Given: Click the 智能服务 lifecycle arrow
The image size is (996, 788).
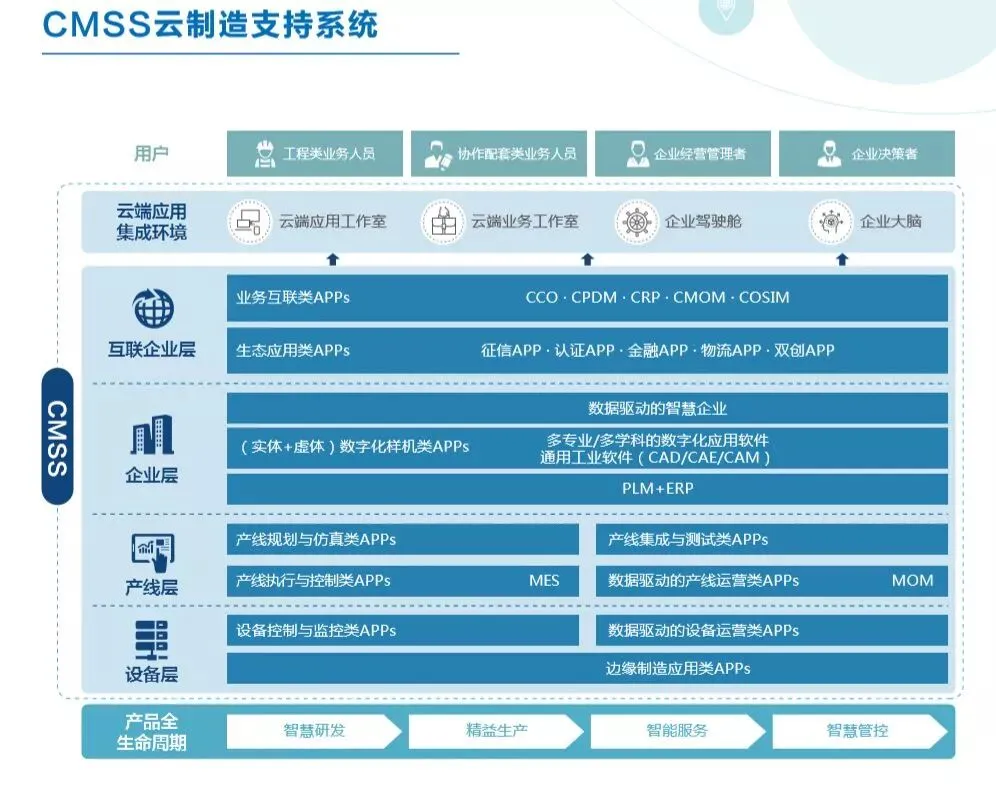Looking at the screenshot, I should 678,731.
